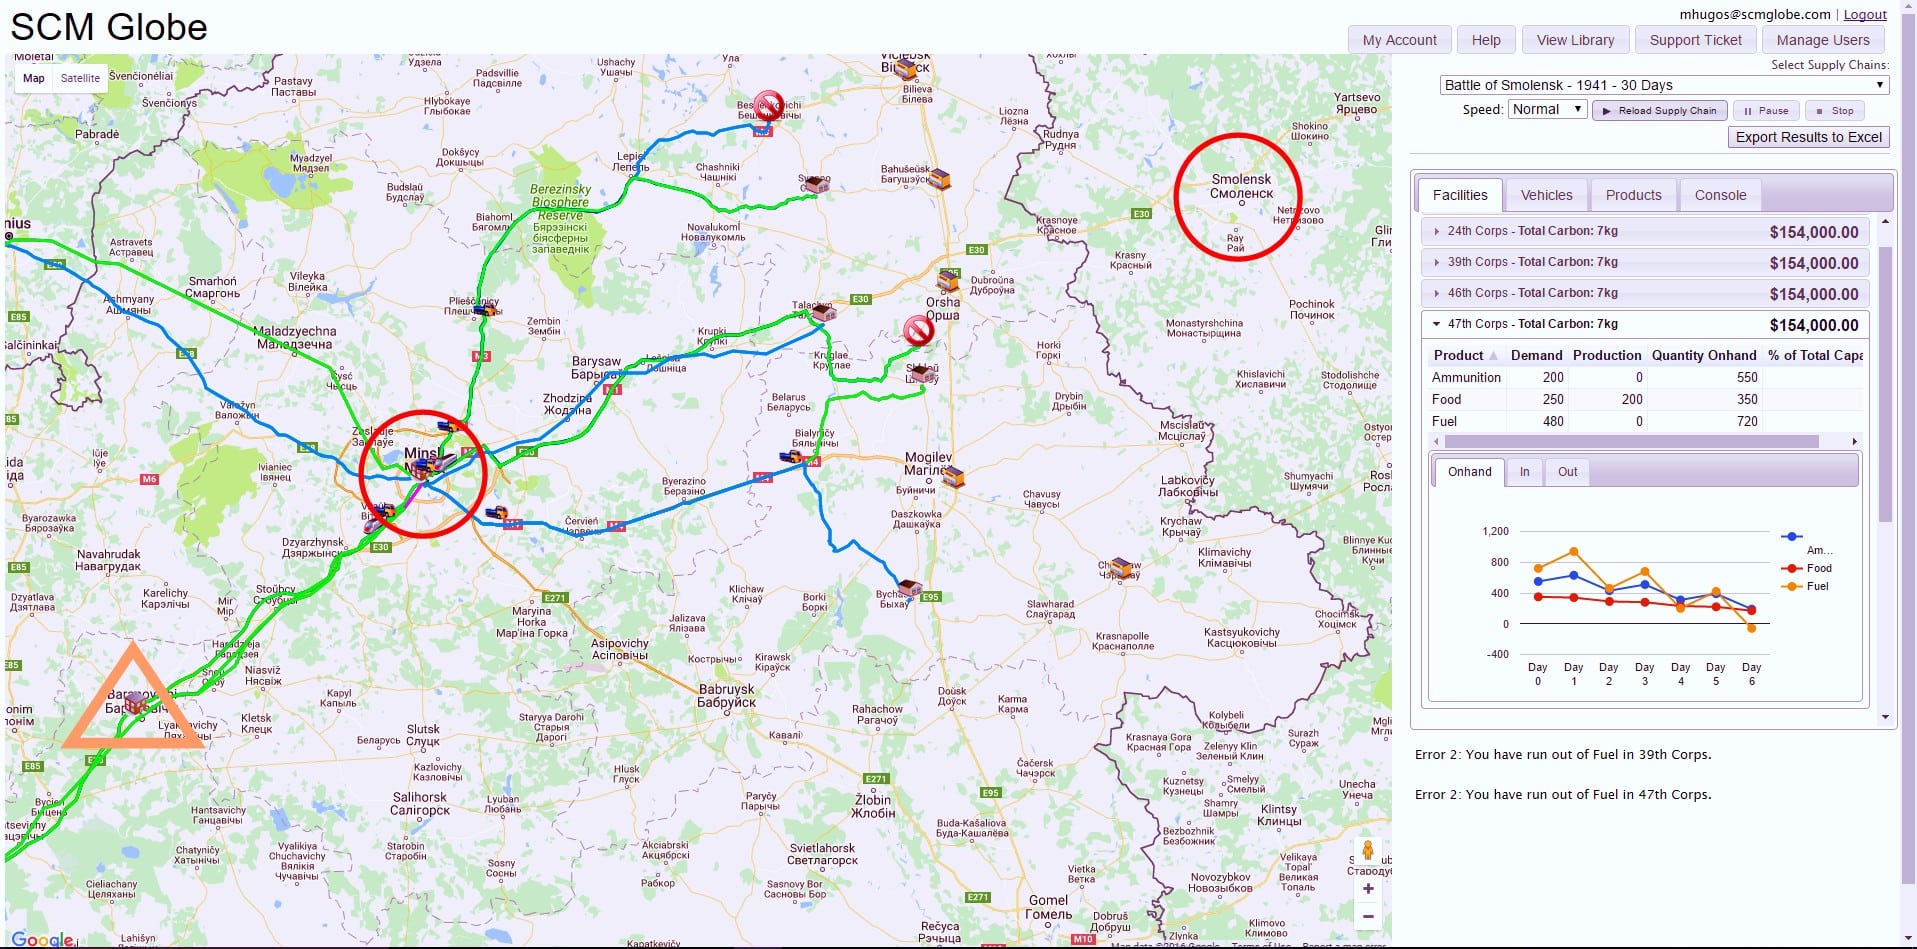Click the Cherykaw store facility icon
The image size is (1917, 949).
[x=1122, y=569]
